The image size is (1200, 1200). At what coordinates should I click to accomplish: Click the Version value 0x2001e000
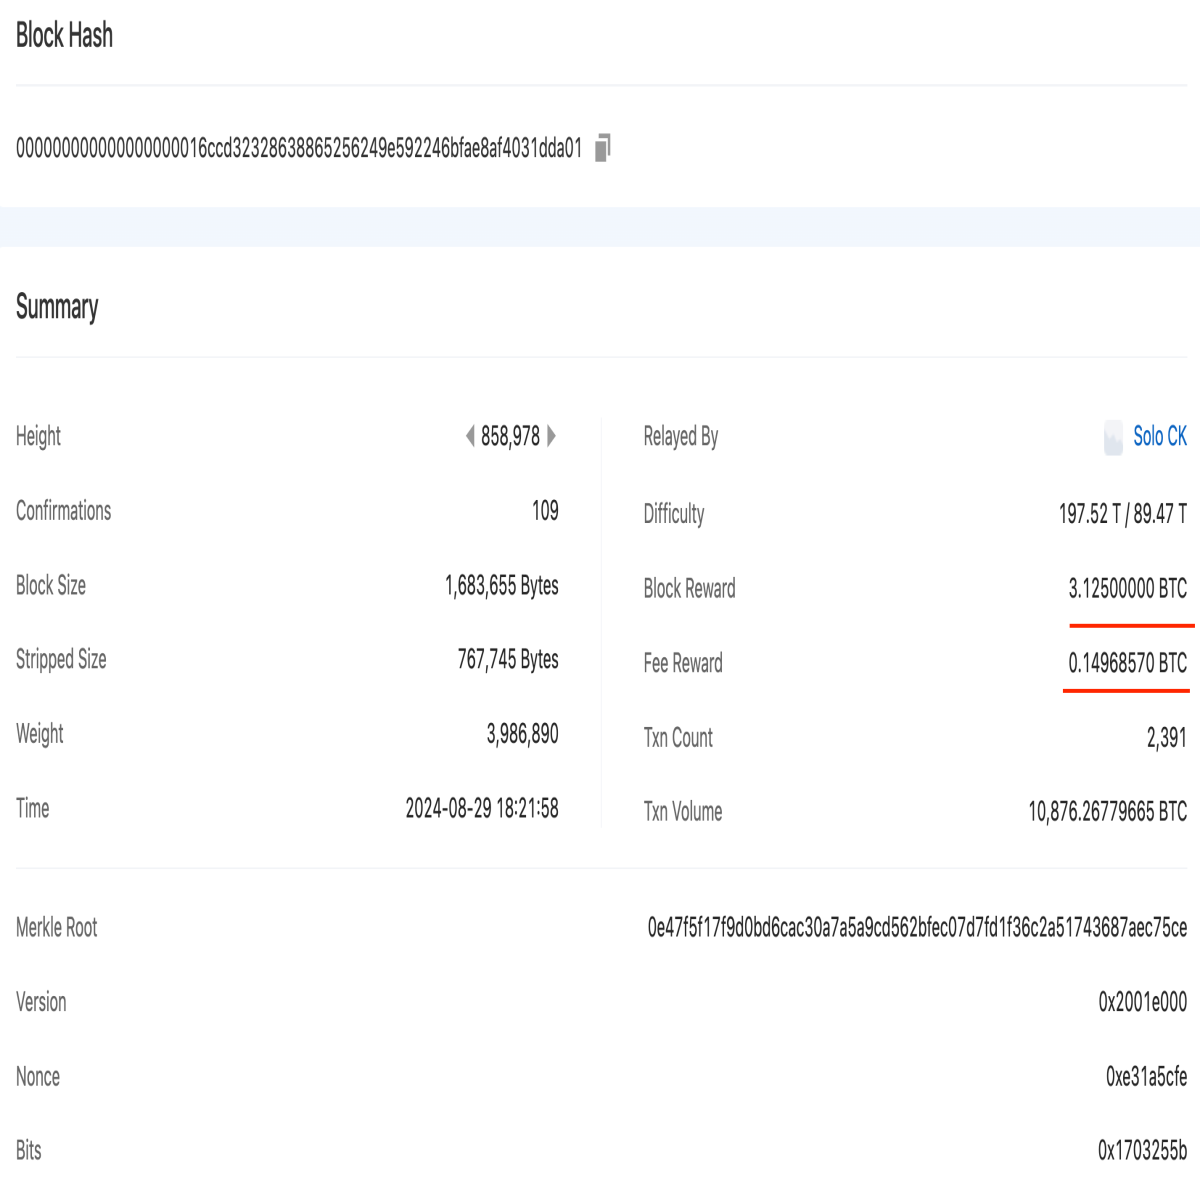coord(1143,1002)
